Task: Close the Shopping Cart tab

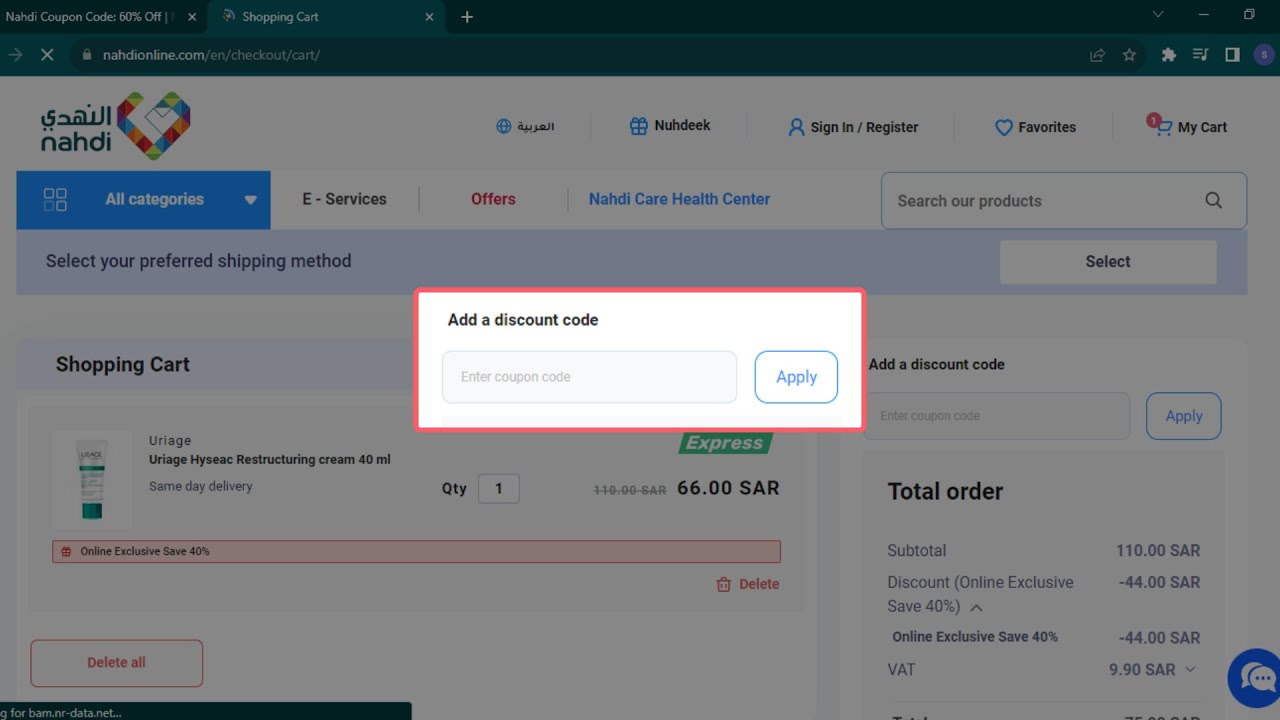Action: click(x=429, y=17)
